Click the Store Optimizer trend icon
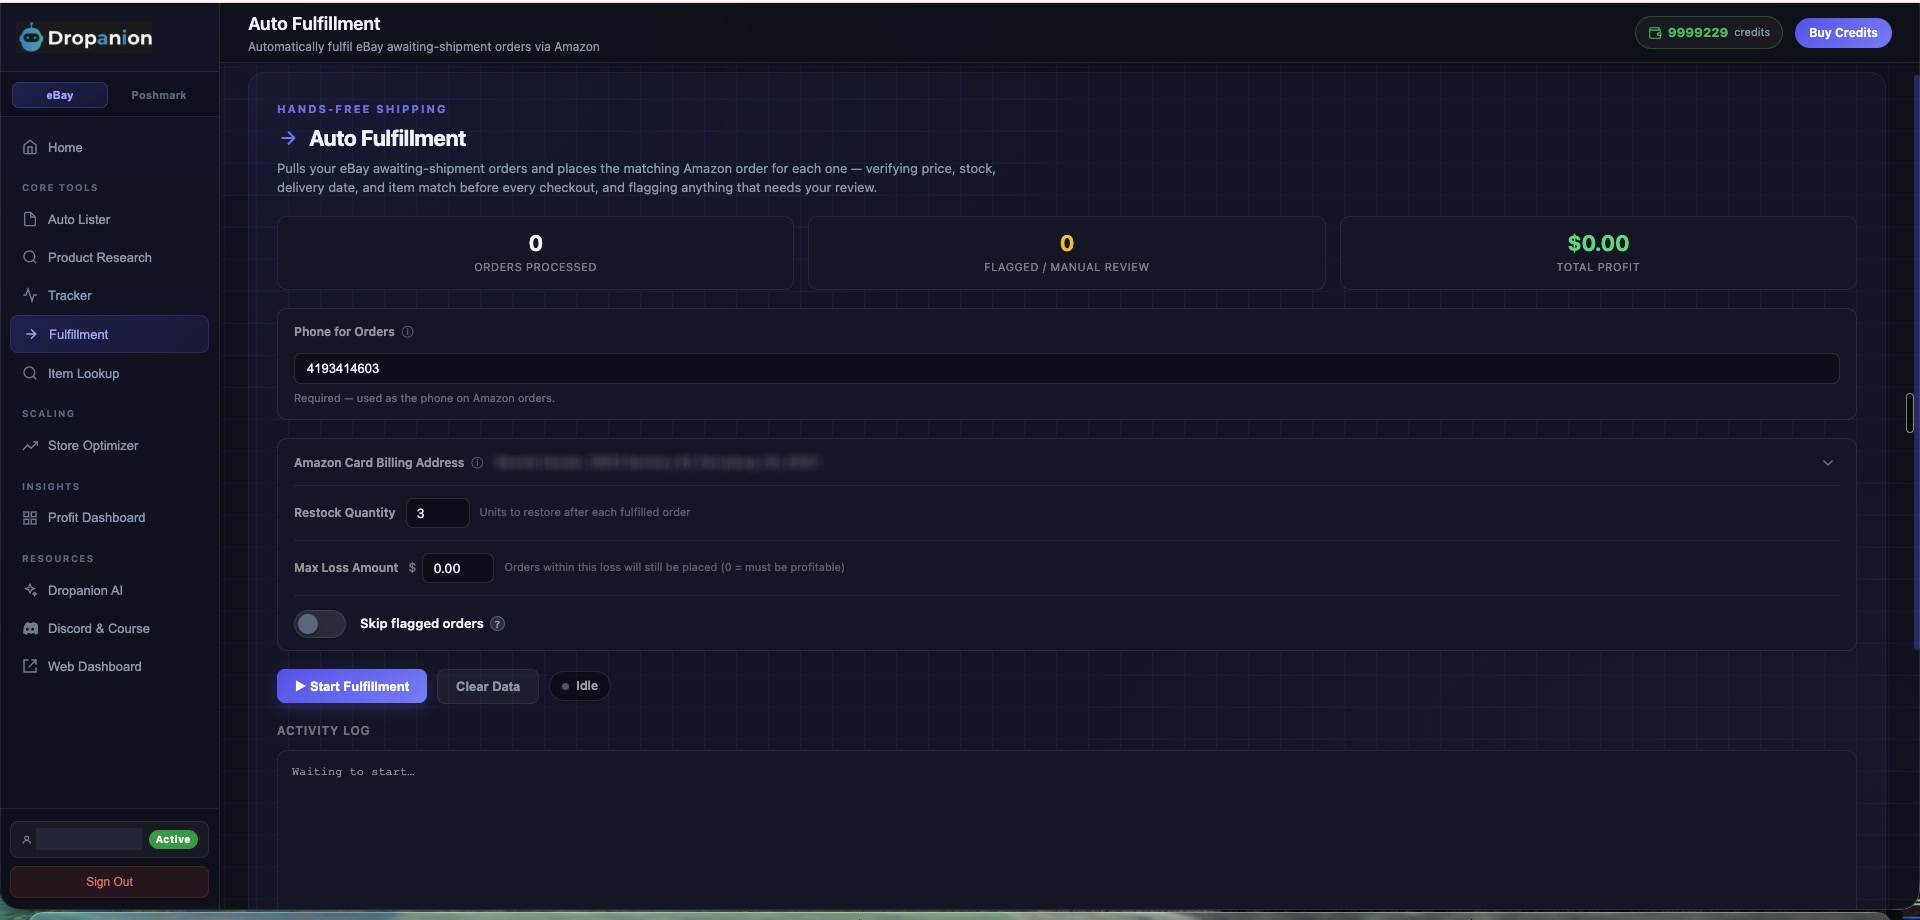The image size is (1920, 920). (x=30, y=445)
